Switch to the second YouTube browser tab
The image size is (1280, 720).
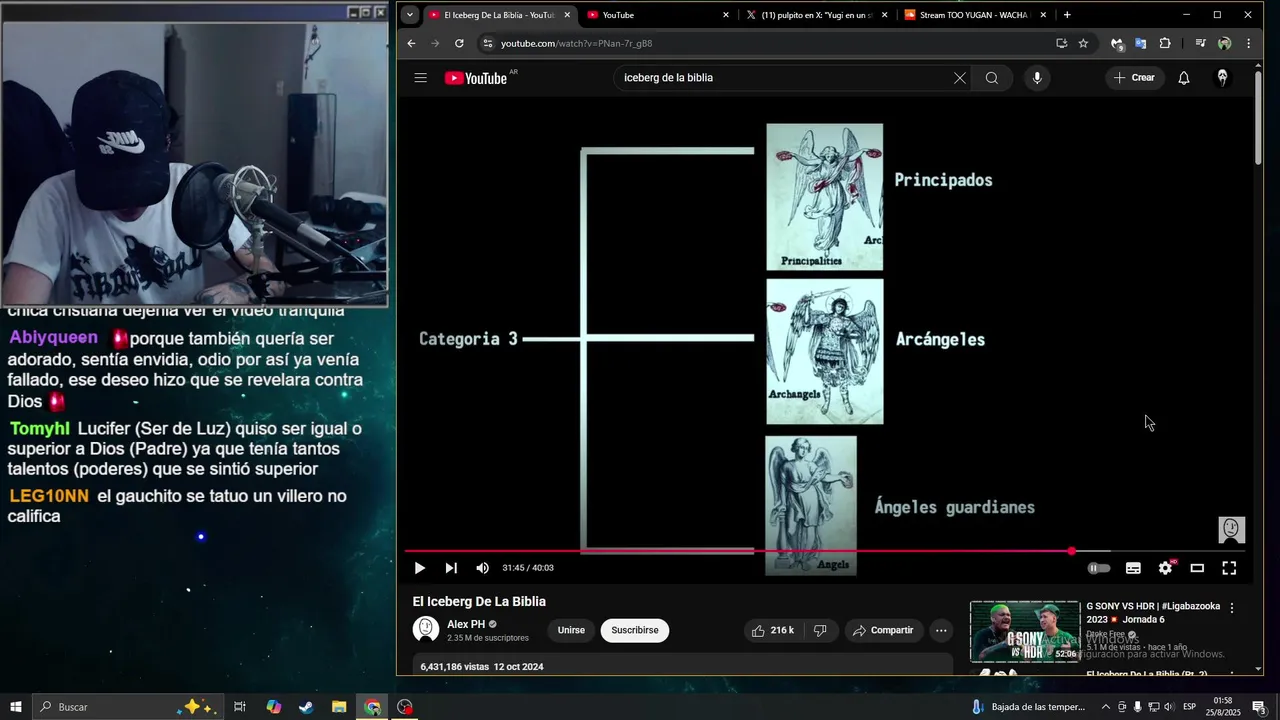655,15
